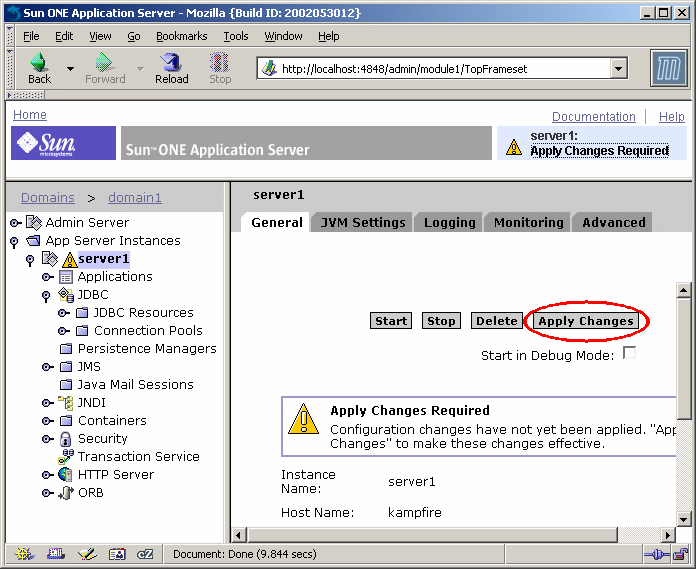Image resolution: width=696 pixels, height=569 pixels.
Task: Switch to the Advanced tab
Action: (613, 222)
